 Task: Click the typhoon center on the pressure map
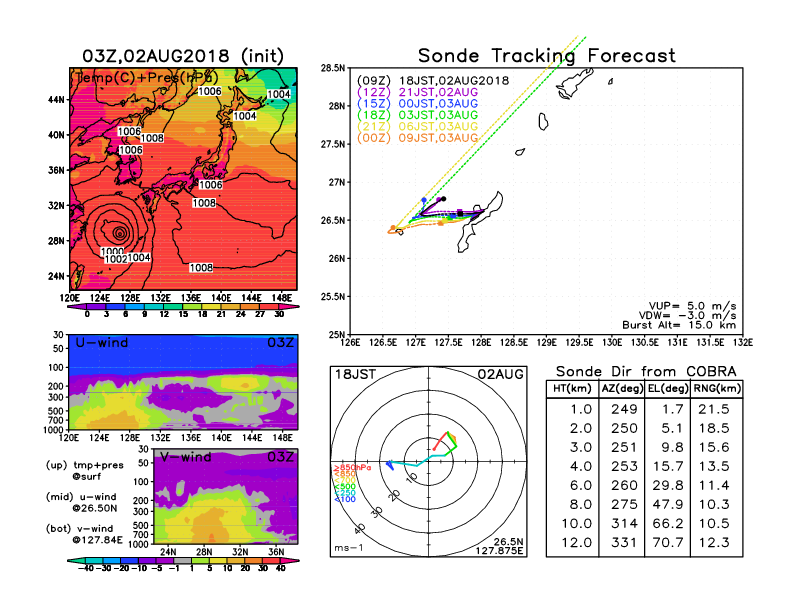[120, 233]
